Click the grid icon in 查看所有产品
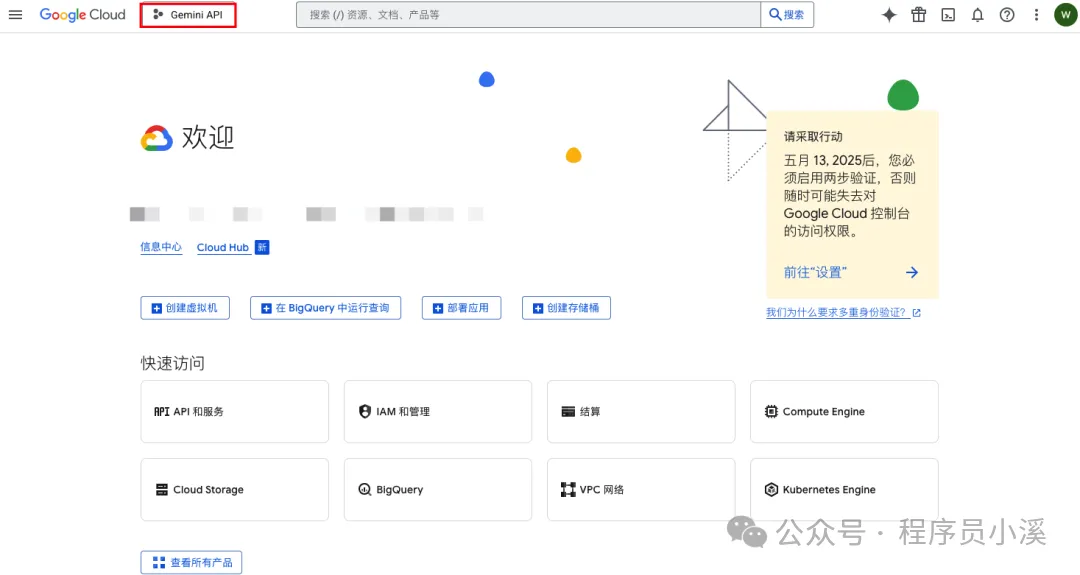 click(x=159, y=563)
